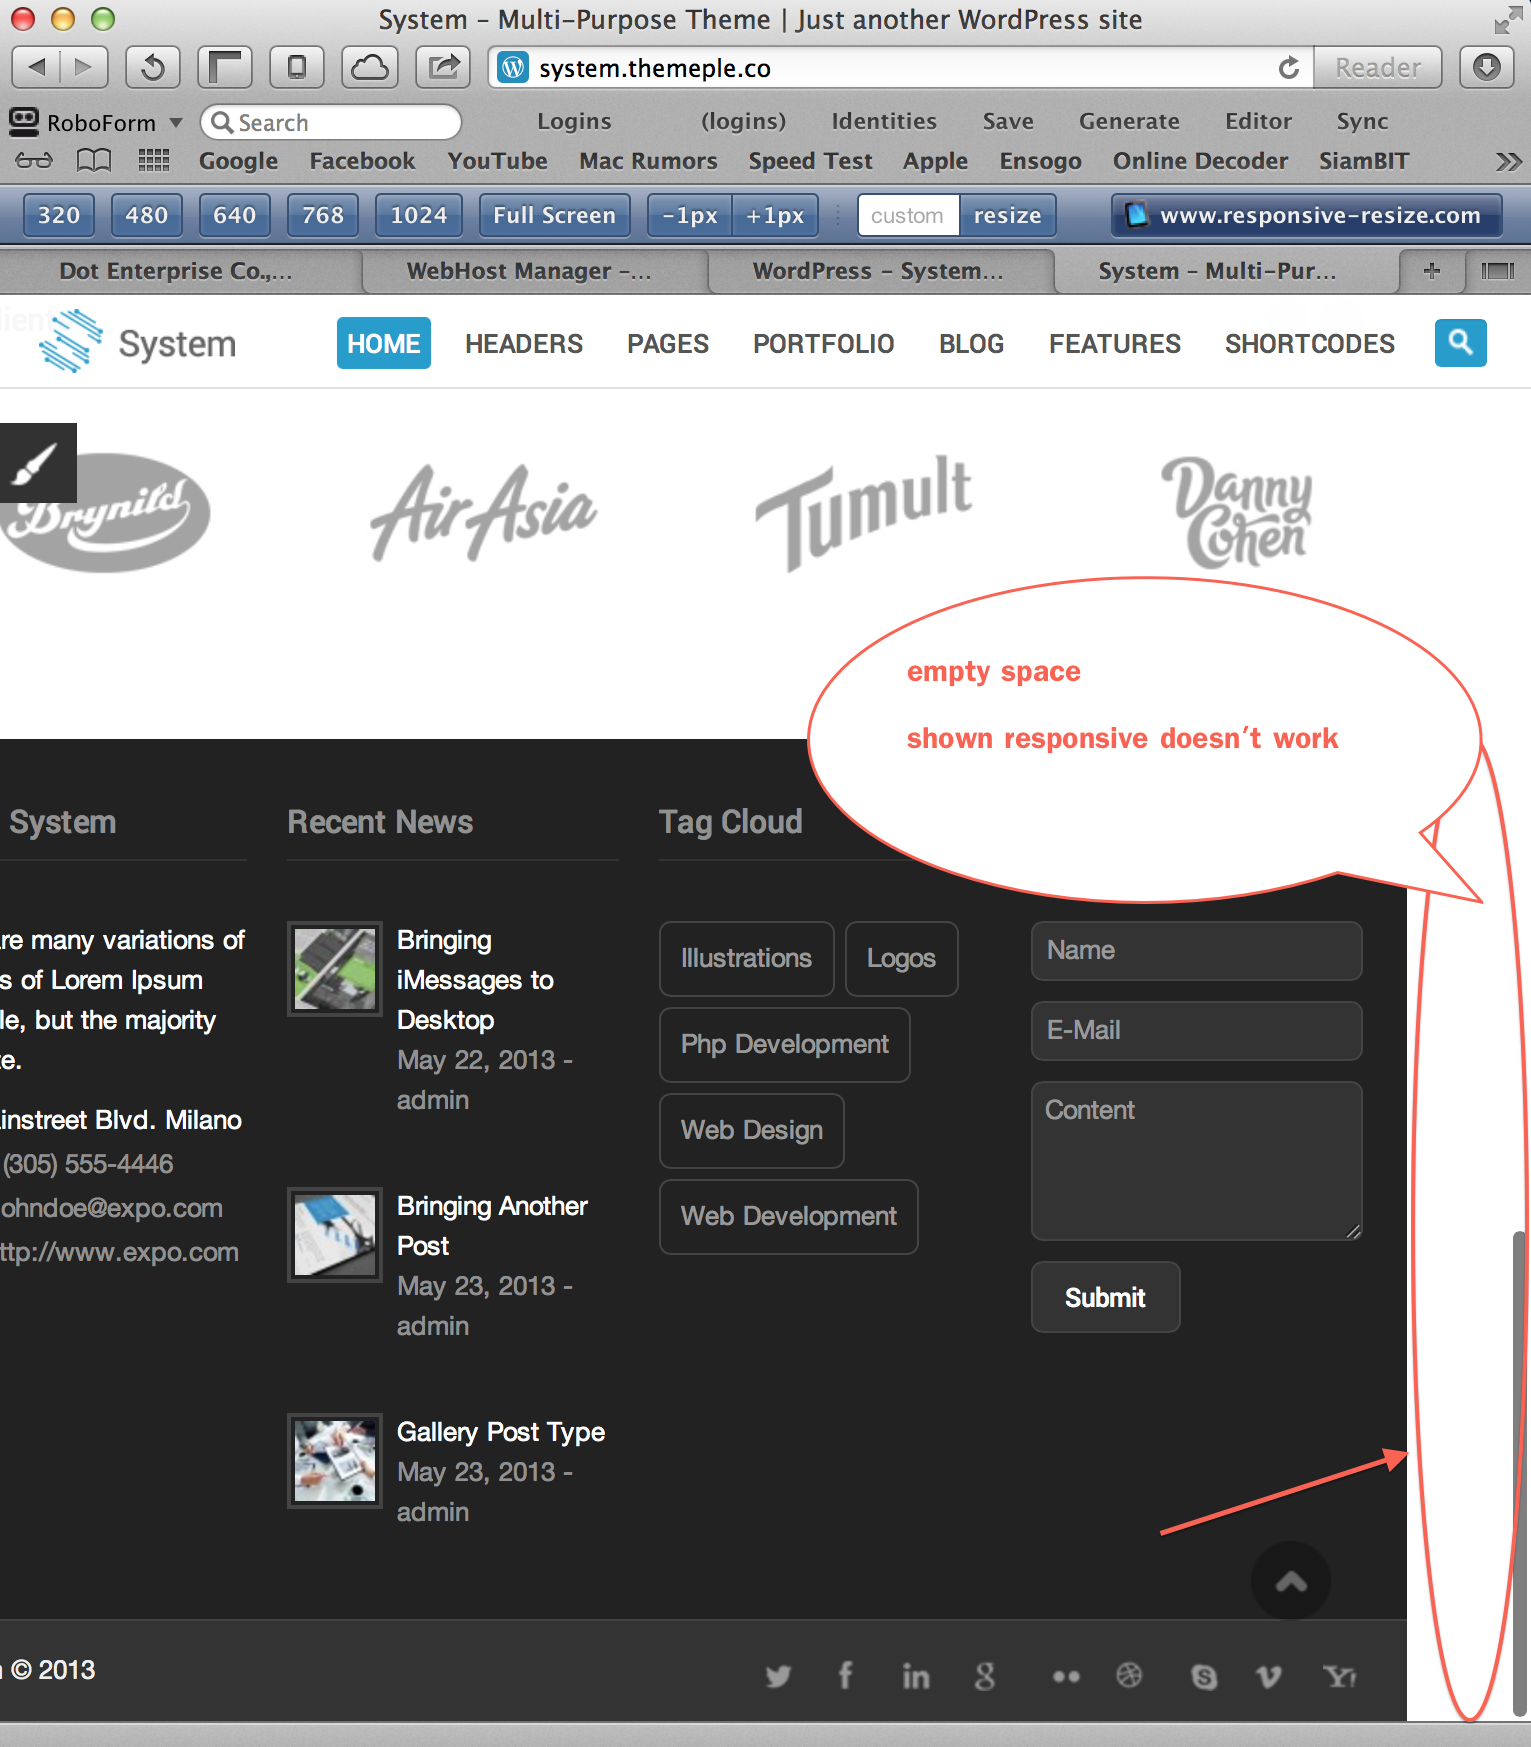Screen dimensions: 1531x1747
Task: Click the WordPress favicon in the address bar
Action: coord(513,67)
